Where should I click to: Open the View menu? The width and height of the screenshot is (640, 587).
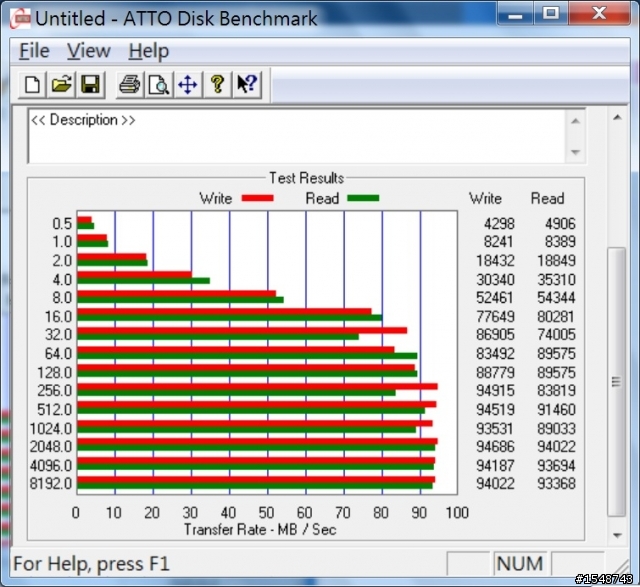[89, 51]
